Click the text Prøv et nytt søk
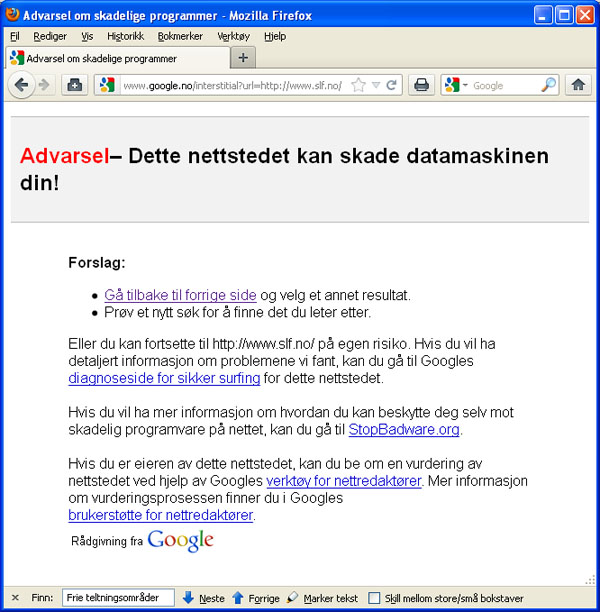600x612 pixels. (152, 312)
